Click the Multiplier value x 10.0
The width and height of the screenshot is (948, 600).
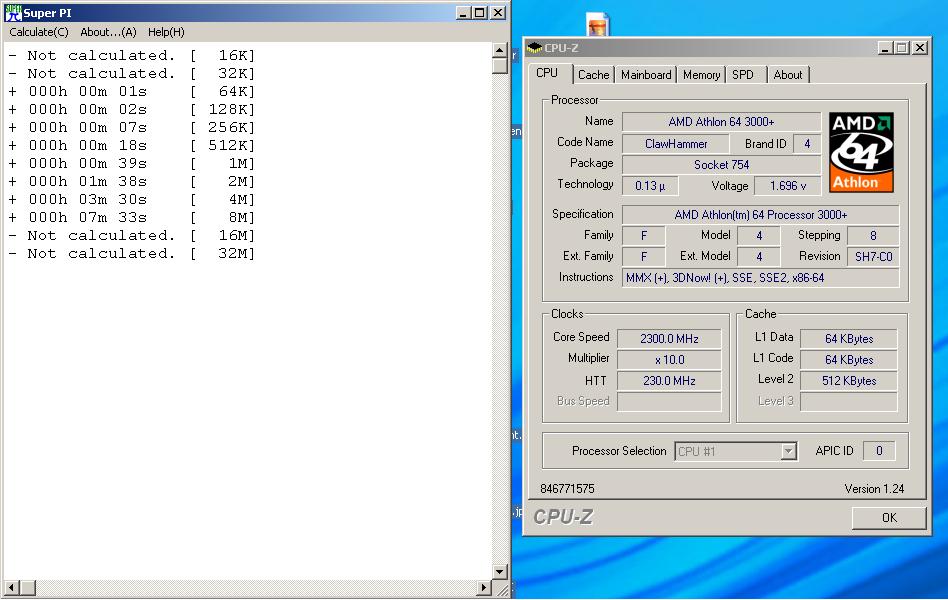[669, 360]
